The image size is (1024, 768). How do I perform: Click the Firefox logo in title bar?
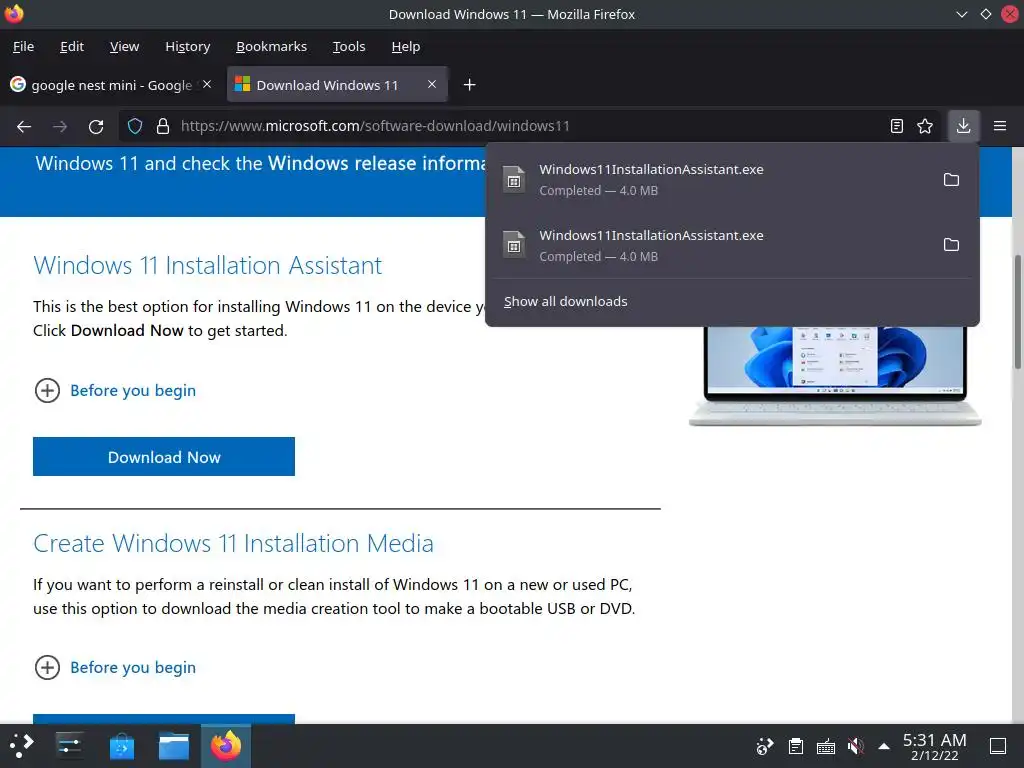point(14,14)
